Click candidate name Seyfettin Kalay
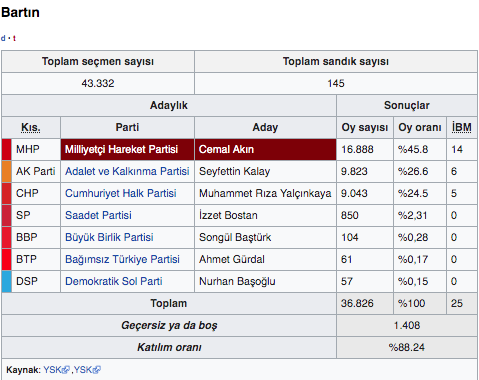The width and height of the screenshot is (479, 380). point(235,171)
